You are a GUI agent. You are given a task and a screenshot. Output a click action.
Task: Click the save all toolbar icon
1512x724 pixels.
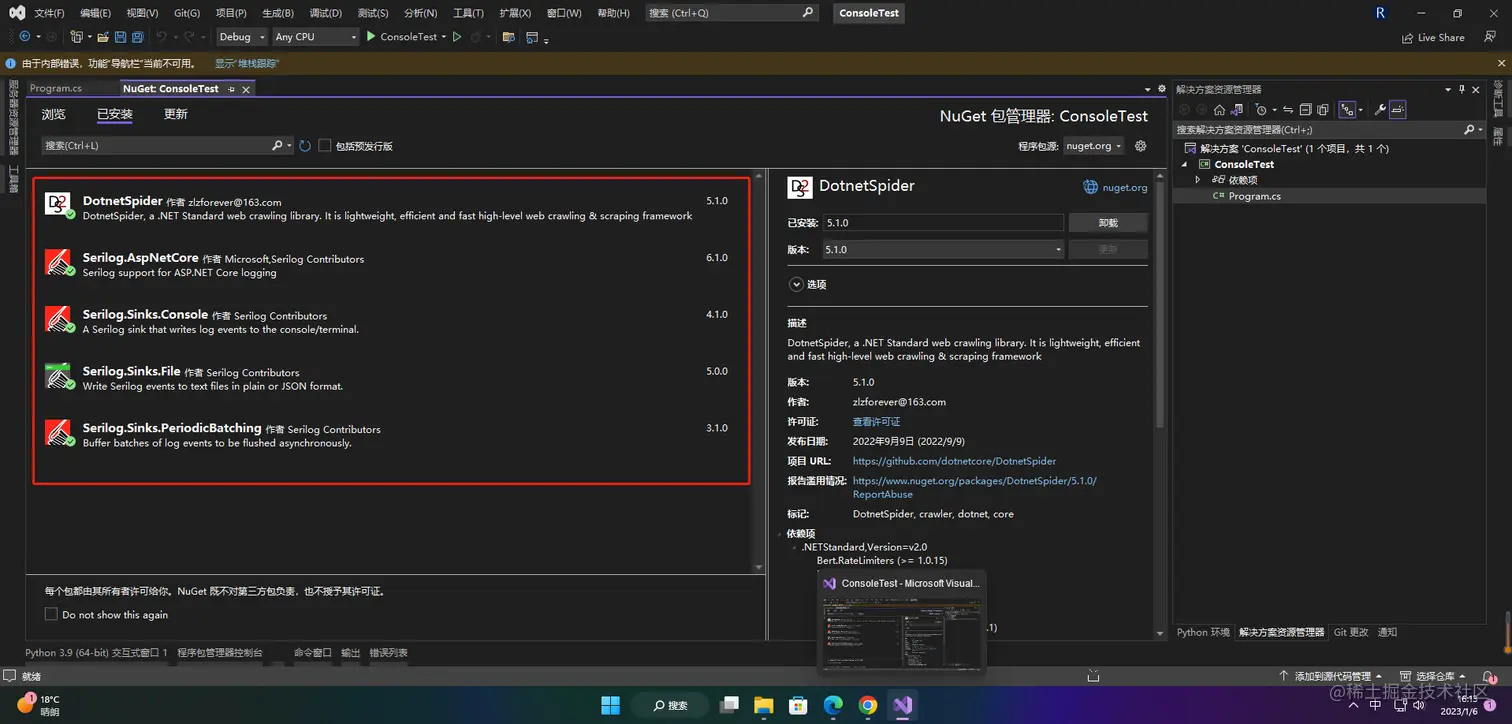pyautogui.click(x=138, y=37)
